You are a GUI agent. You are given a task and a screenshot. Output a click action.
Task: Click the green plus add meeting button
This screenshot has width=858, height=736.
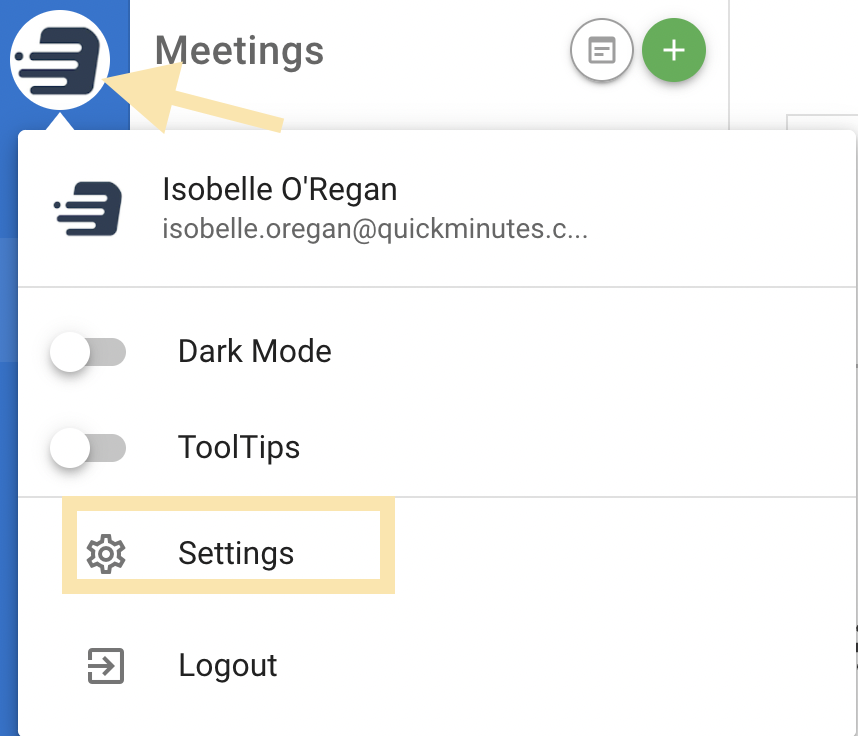(674, 50)
